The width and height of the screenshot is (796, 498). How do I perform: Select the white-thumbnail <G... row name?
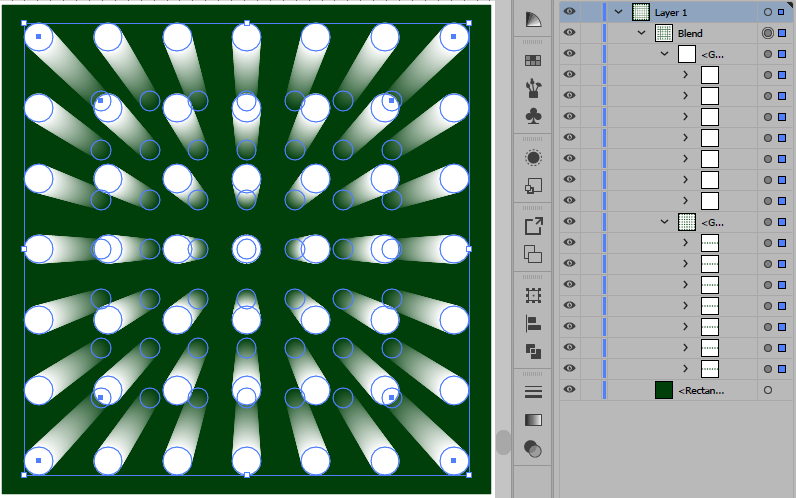(x=712, y=54)
